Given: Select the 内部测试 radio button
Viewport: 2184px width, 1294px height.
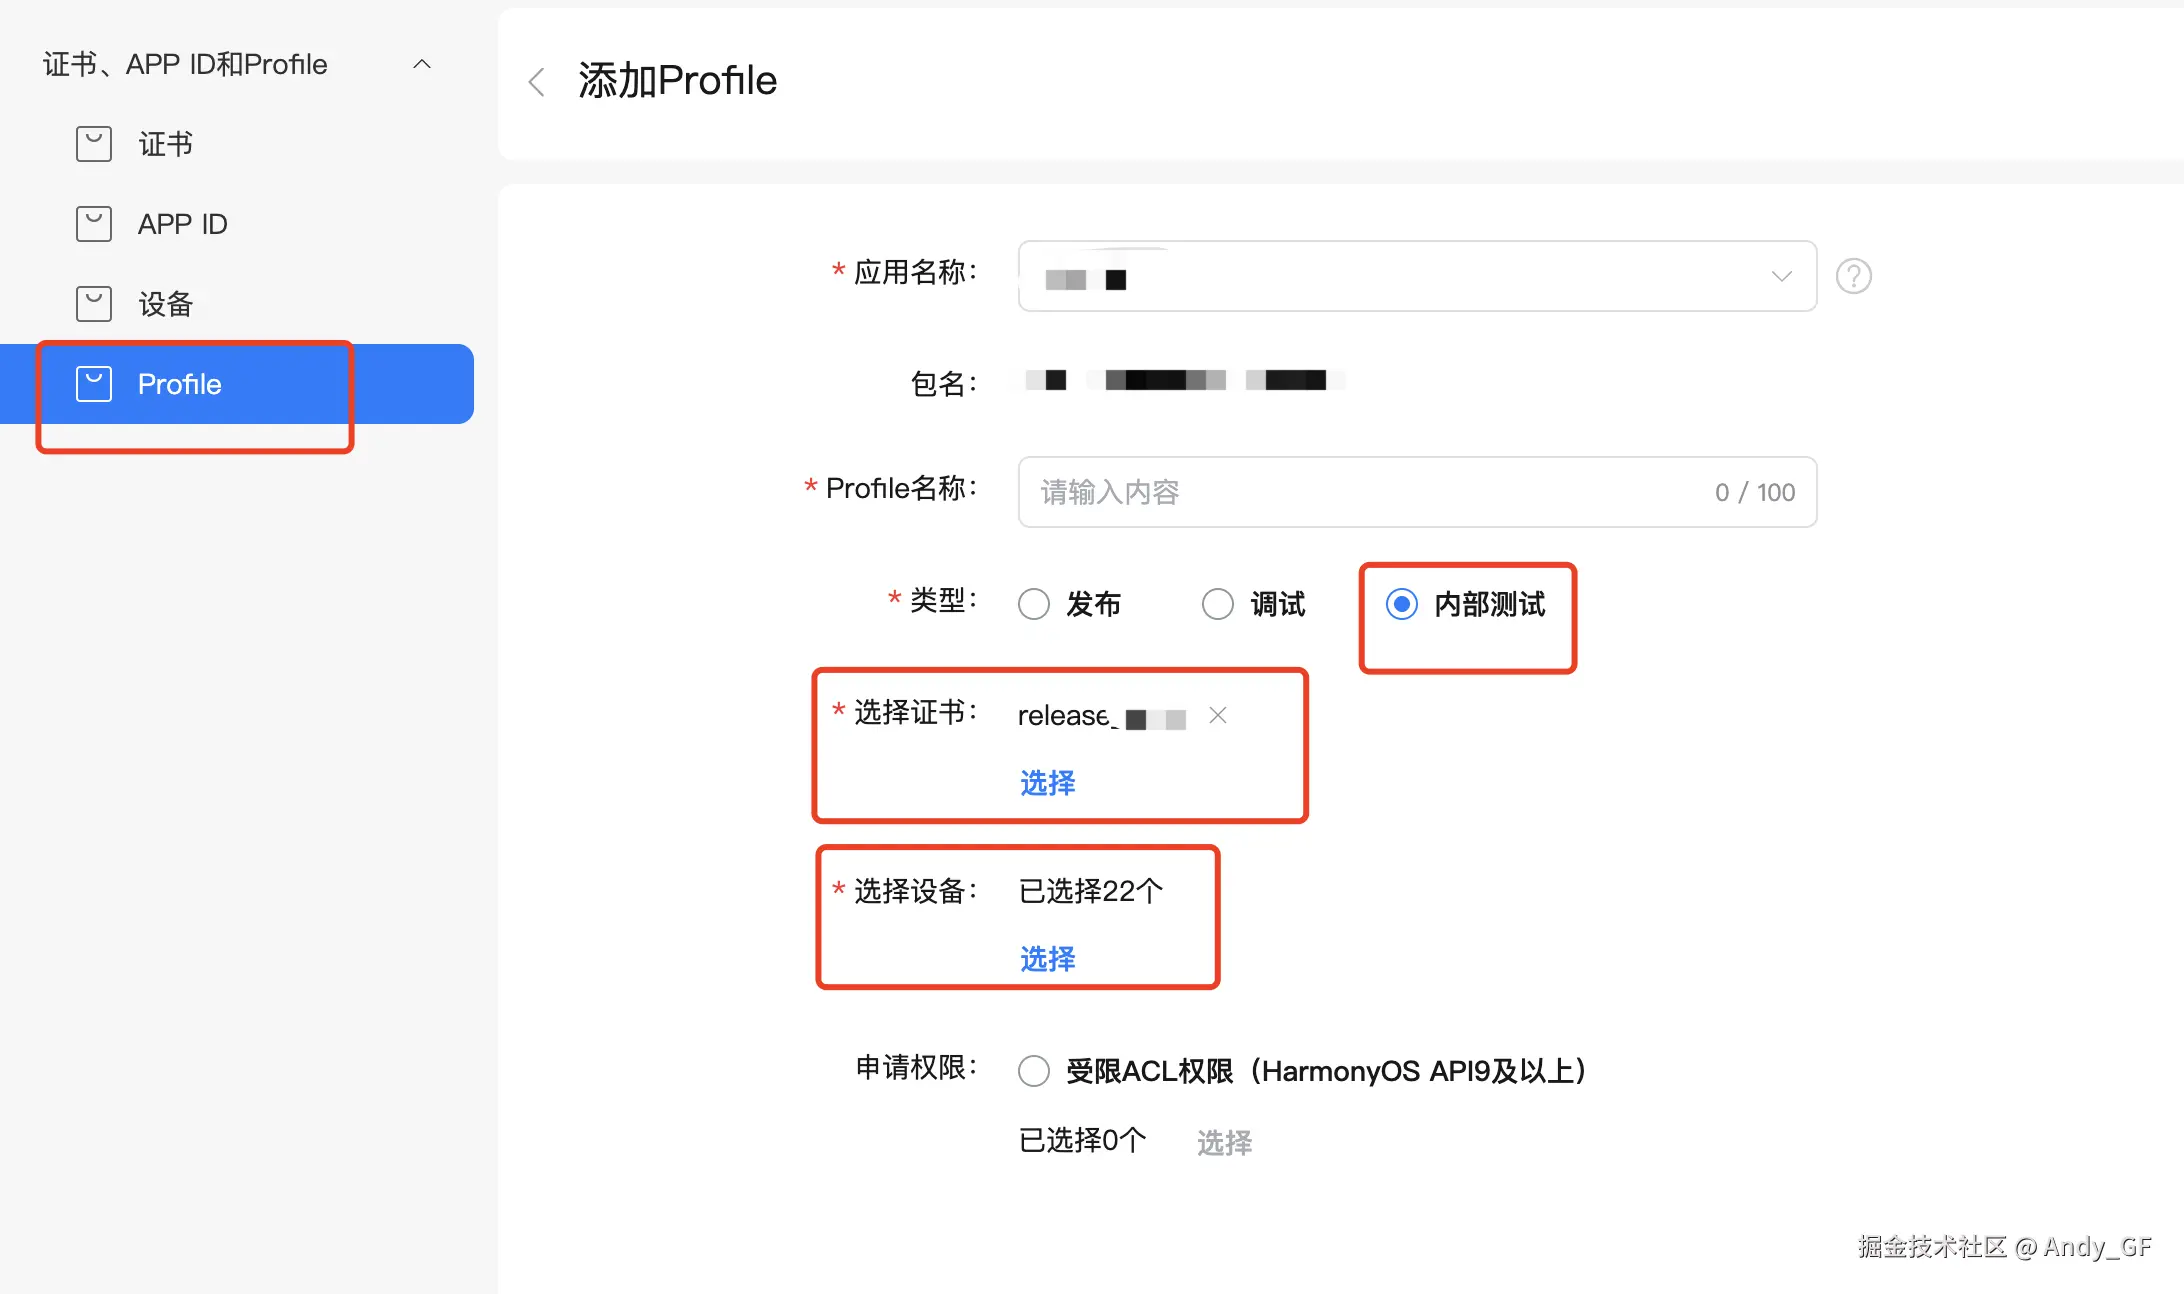Looking at the screenshot, I should pyautogui.click(x=1401, y=604).
